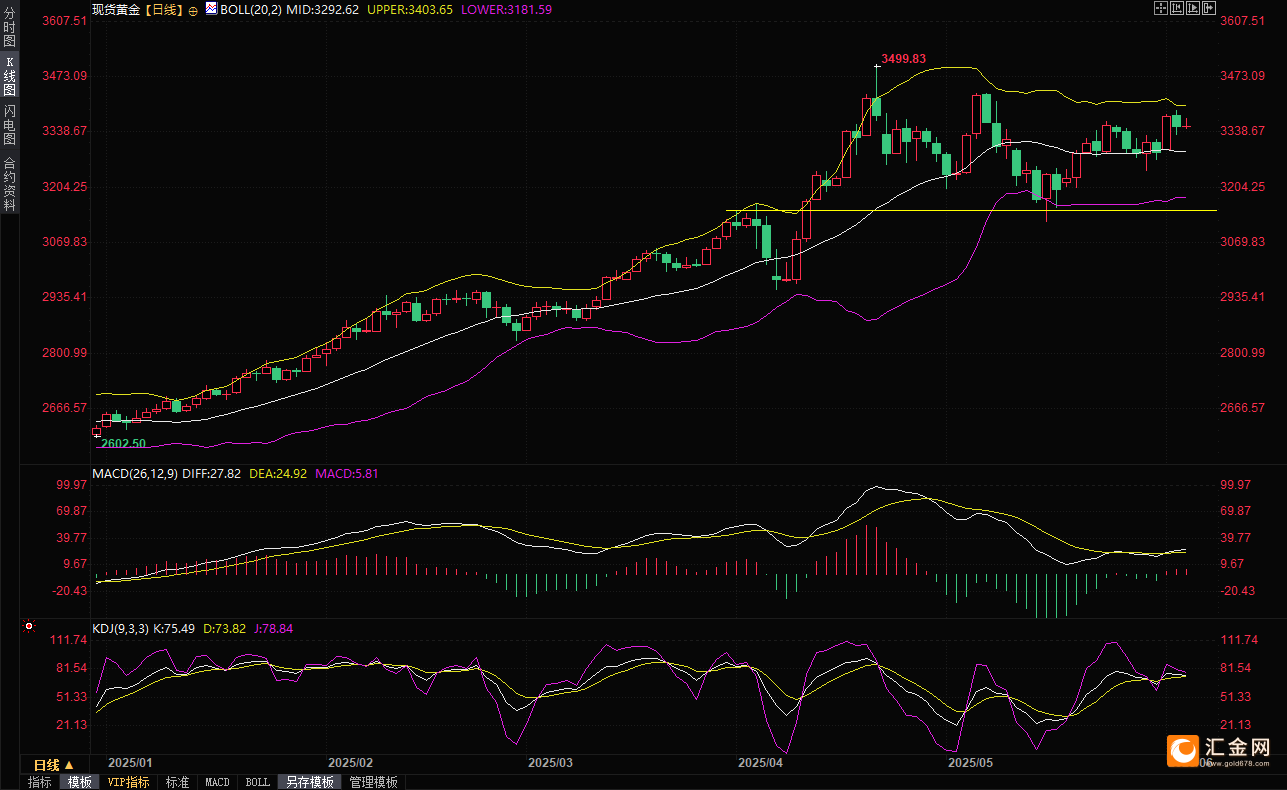Click the right axis 3473.09 price label
Viewport: 1287px width, 790px height.
tap(1243, 76)
